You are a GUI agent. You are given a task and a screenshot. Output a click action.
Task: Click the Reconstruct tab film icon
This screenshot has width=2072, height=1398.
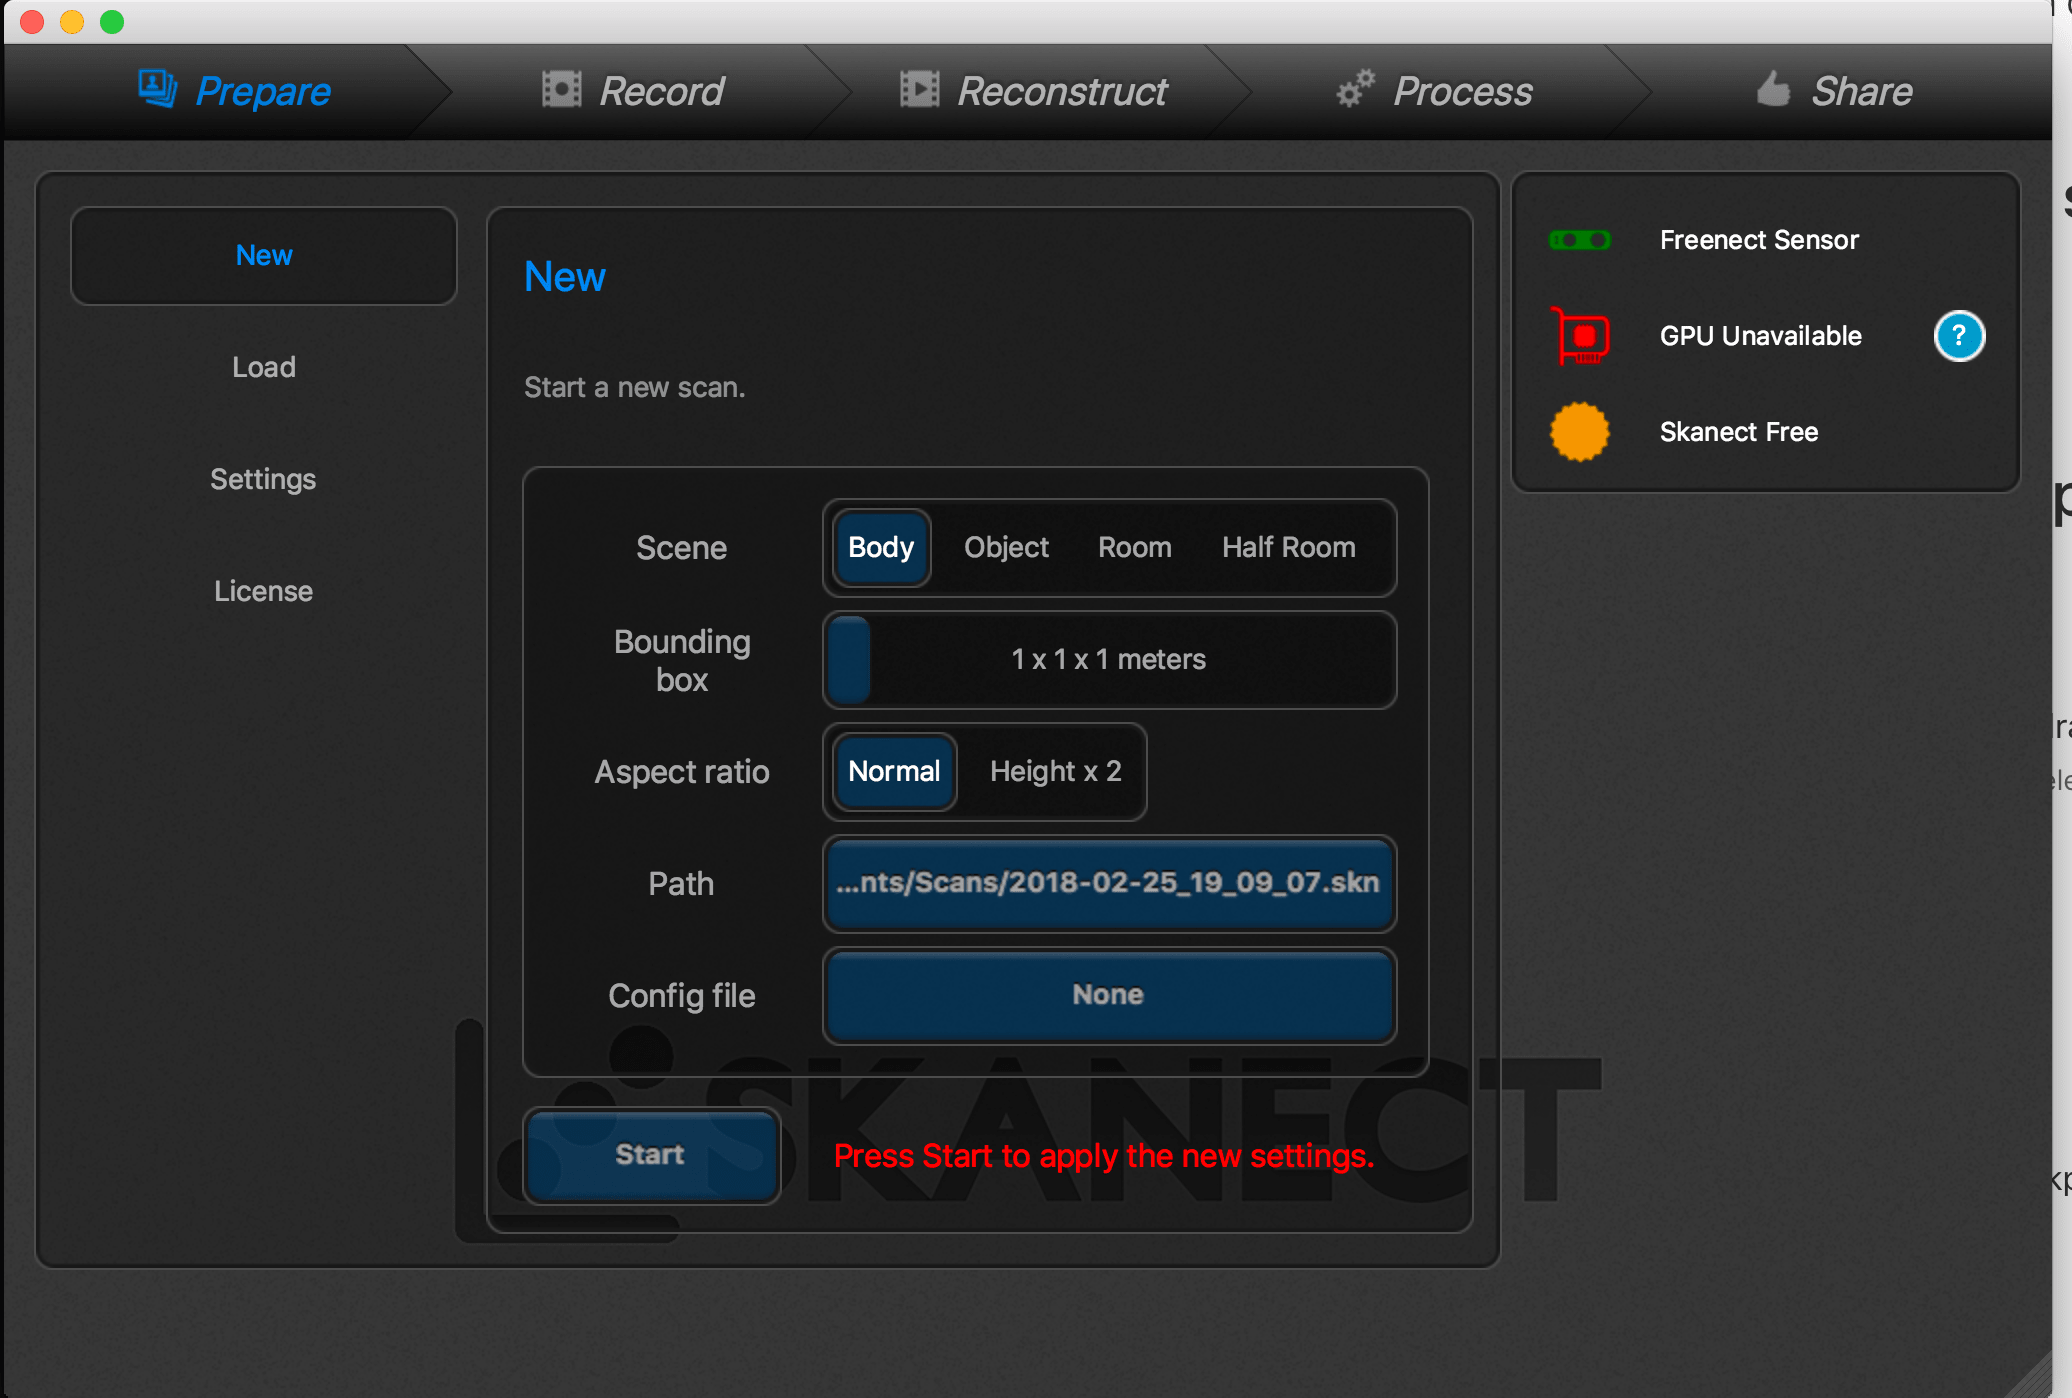tap(919, 89)
